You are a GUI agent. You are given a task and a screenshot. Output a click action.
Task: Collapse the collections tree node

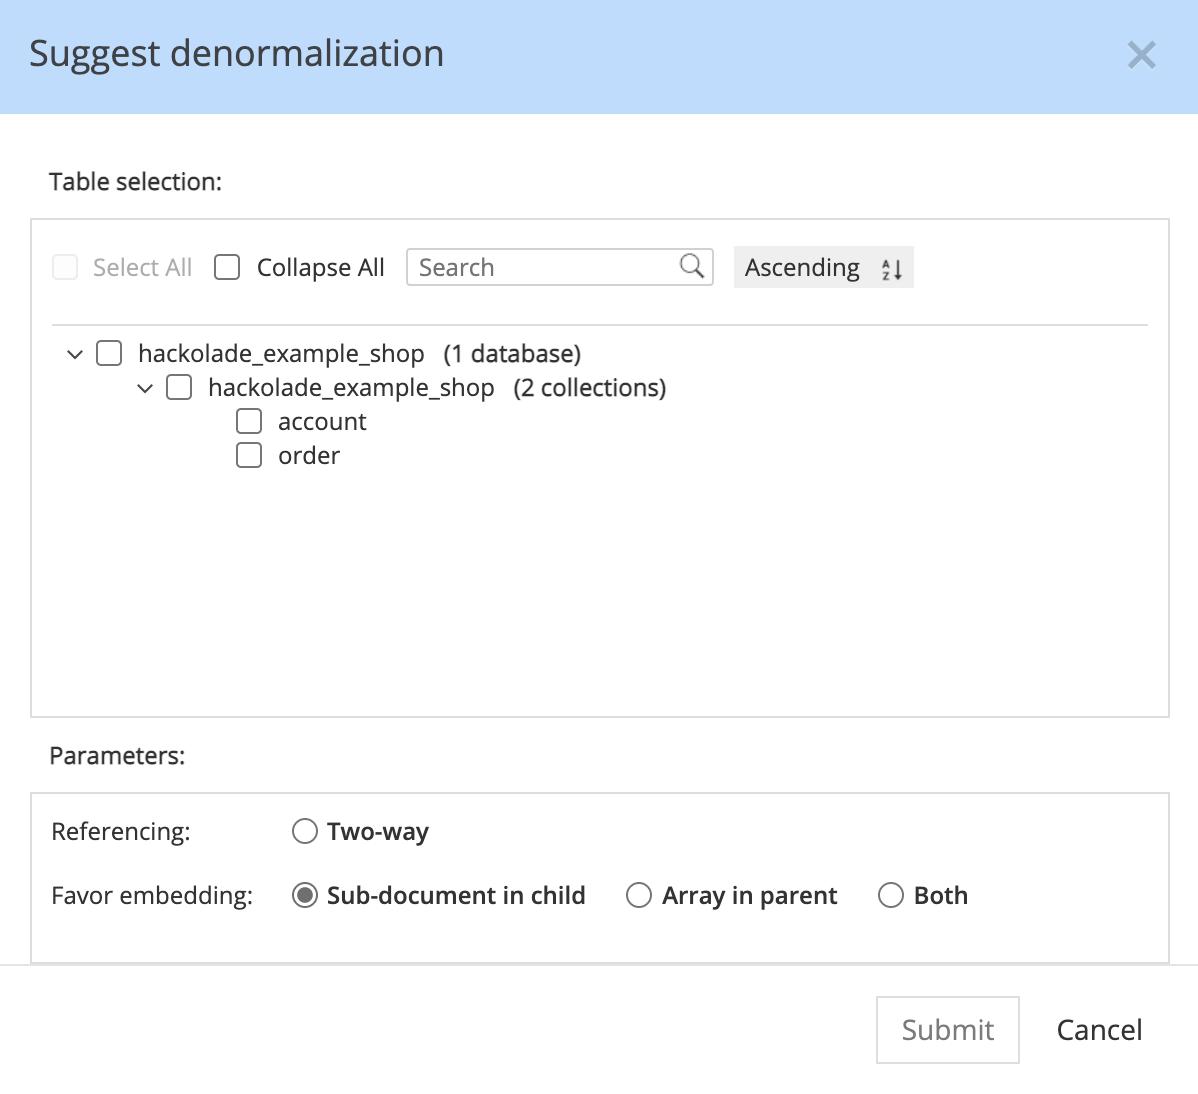(145, 387)
